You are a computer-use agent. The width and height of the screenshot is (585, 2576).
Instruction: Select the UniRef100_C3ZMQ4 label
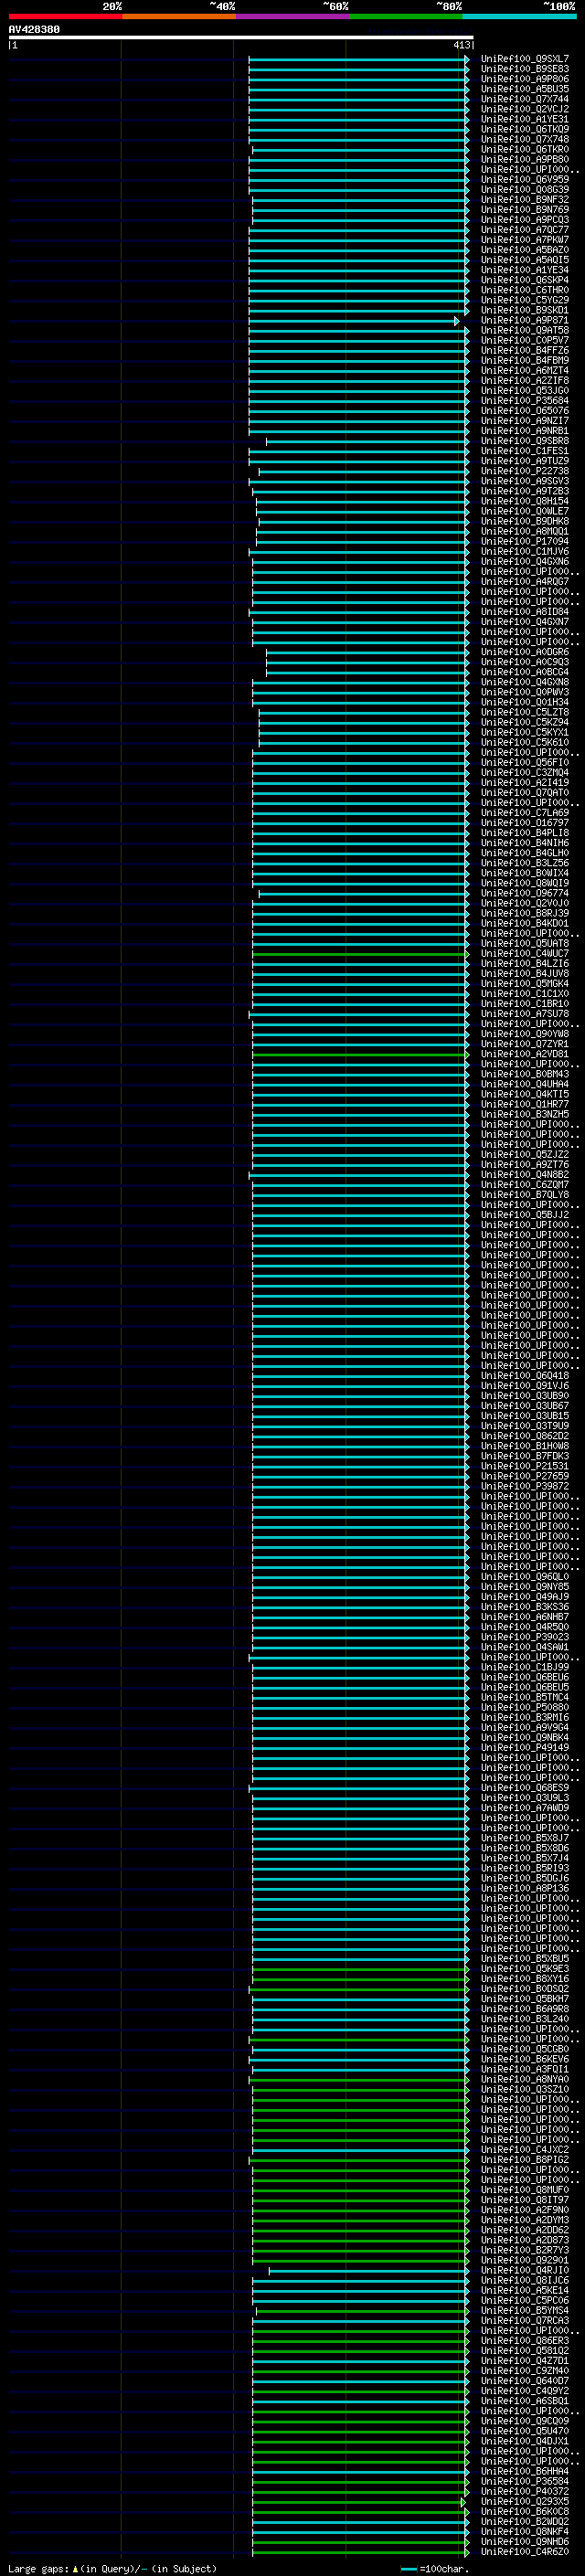524,773
